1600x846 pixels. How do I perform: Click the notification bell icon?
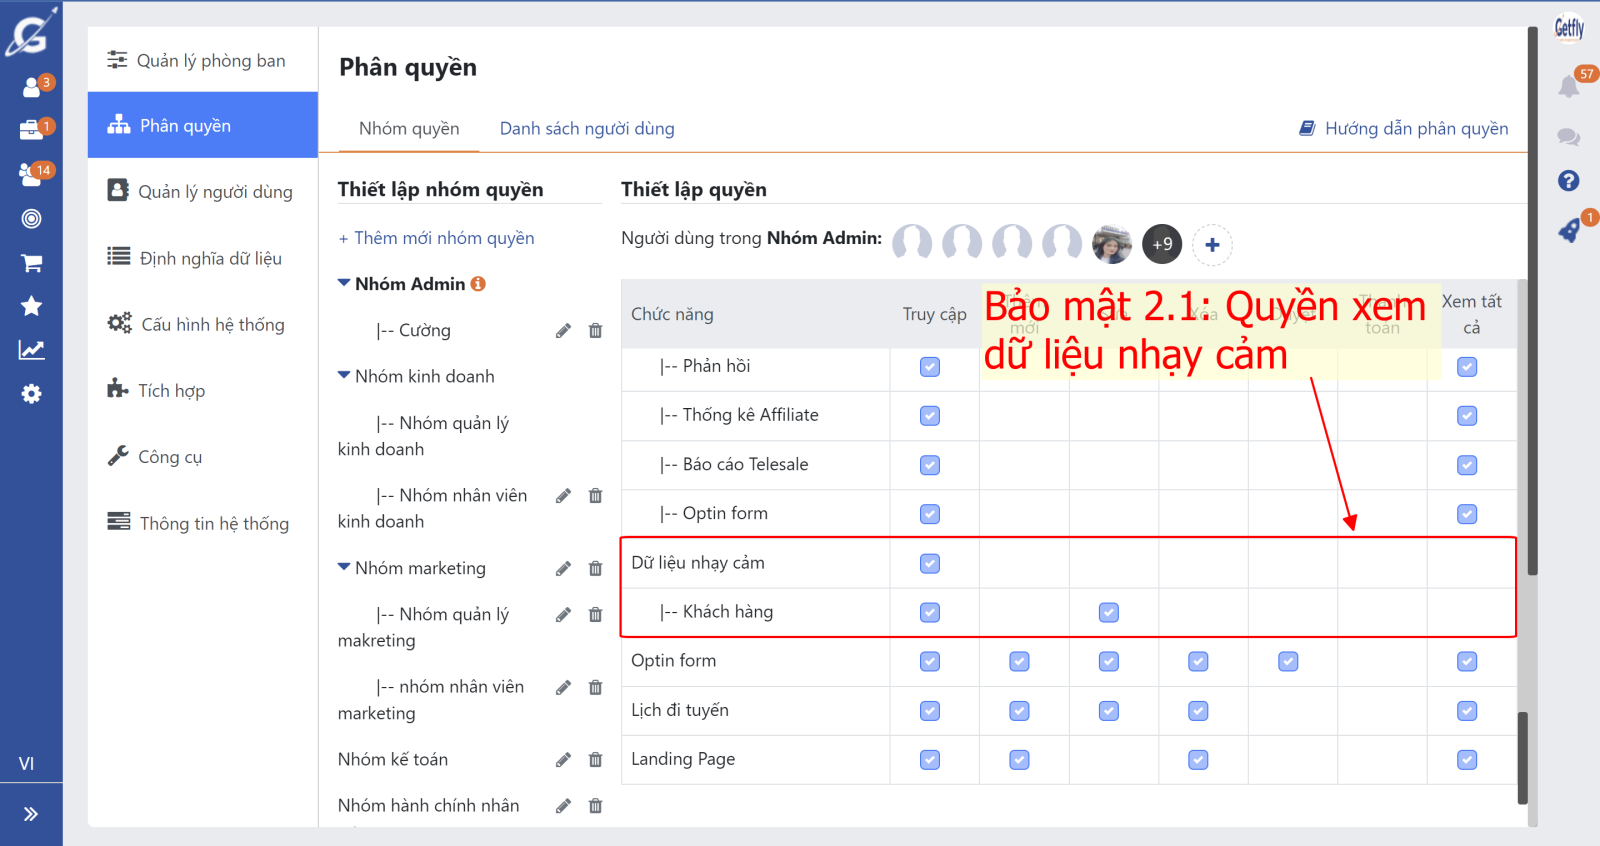point(1568,86)
